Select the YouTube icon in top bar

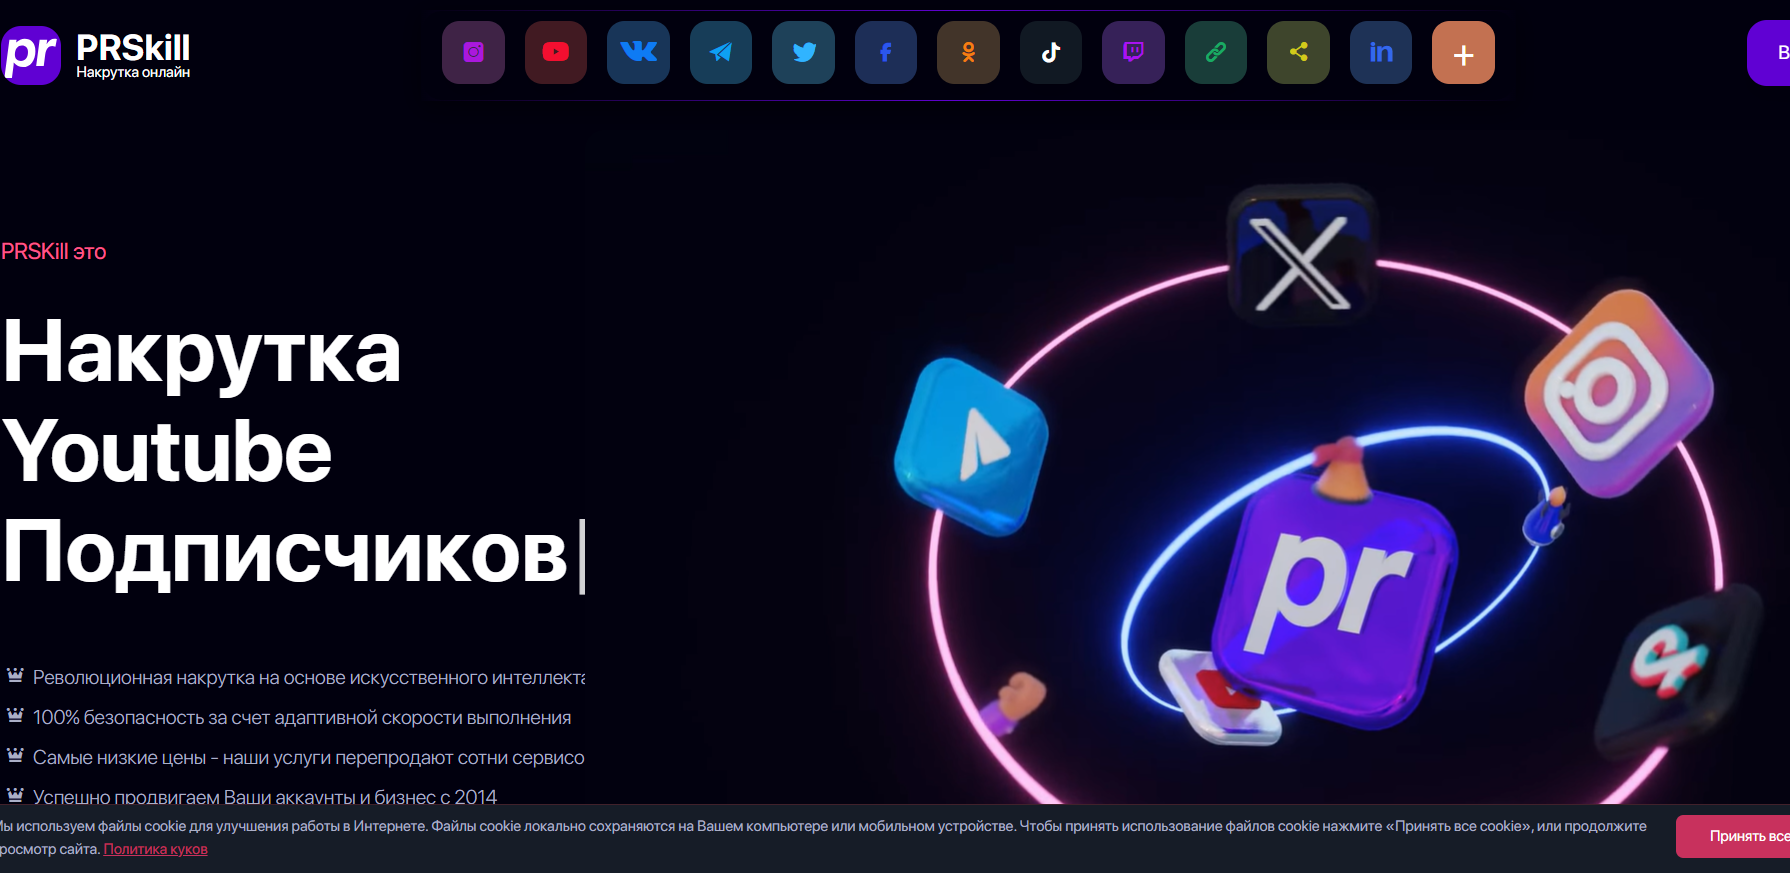coord(556,52)
